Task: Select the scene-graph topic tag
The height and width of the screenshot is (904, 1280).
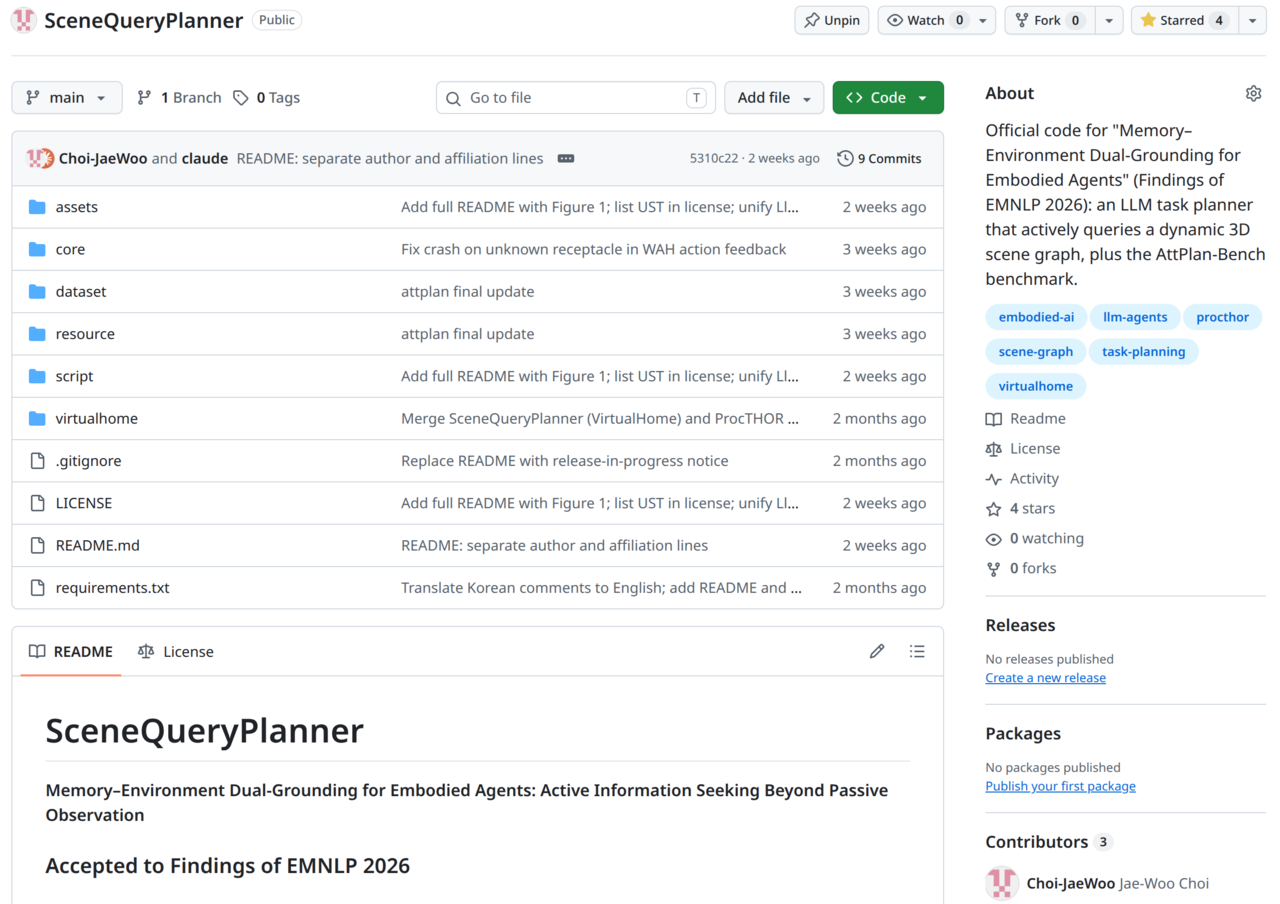Action: tap(1036, 351)
